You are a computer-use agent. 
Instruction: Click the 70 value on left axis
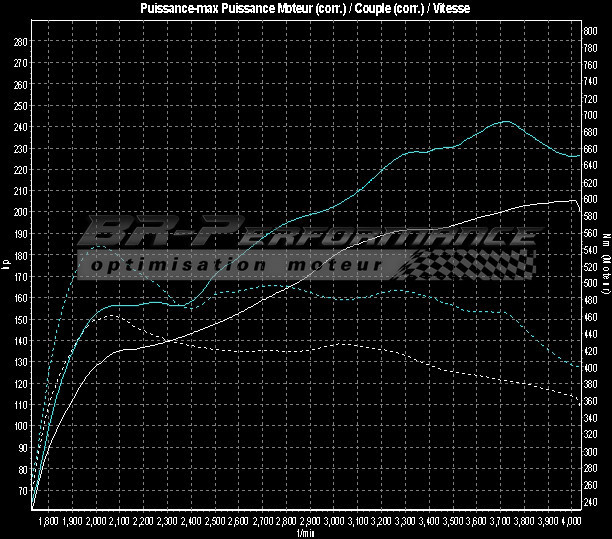pos(23,490)
